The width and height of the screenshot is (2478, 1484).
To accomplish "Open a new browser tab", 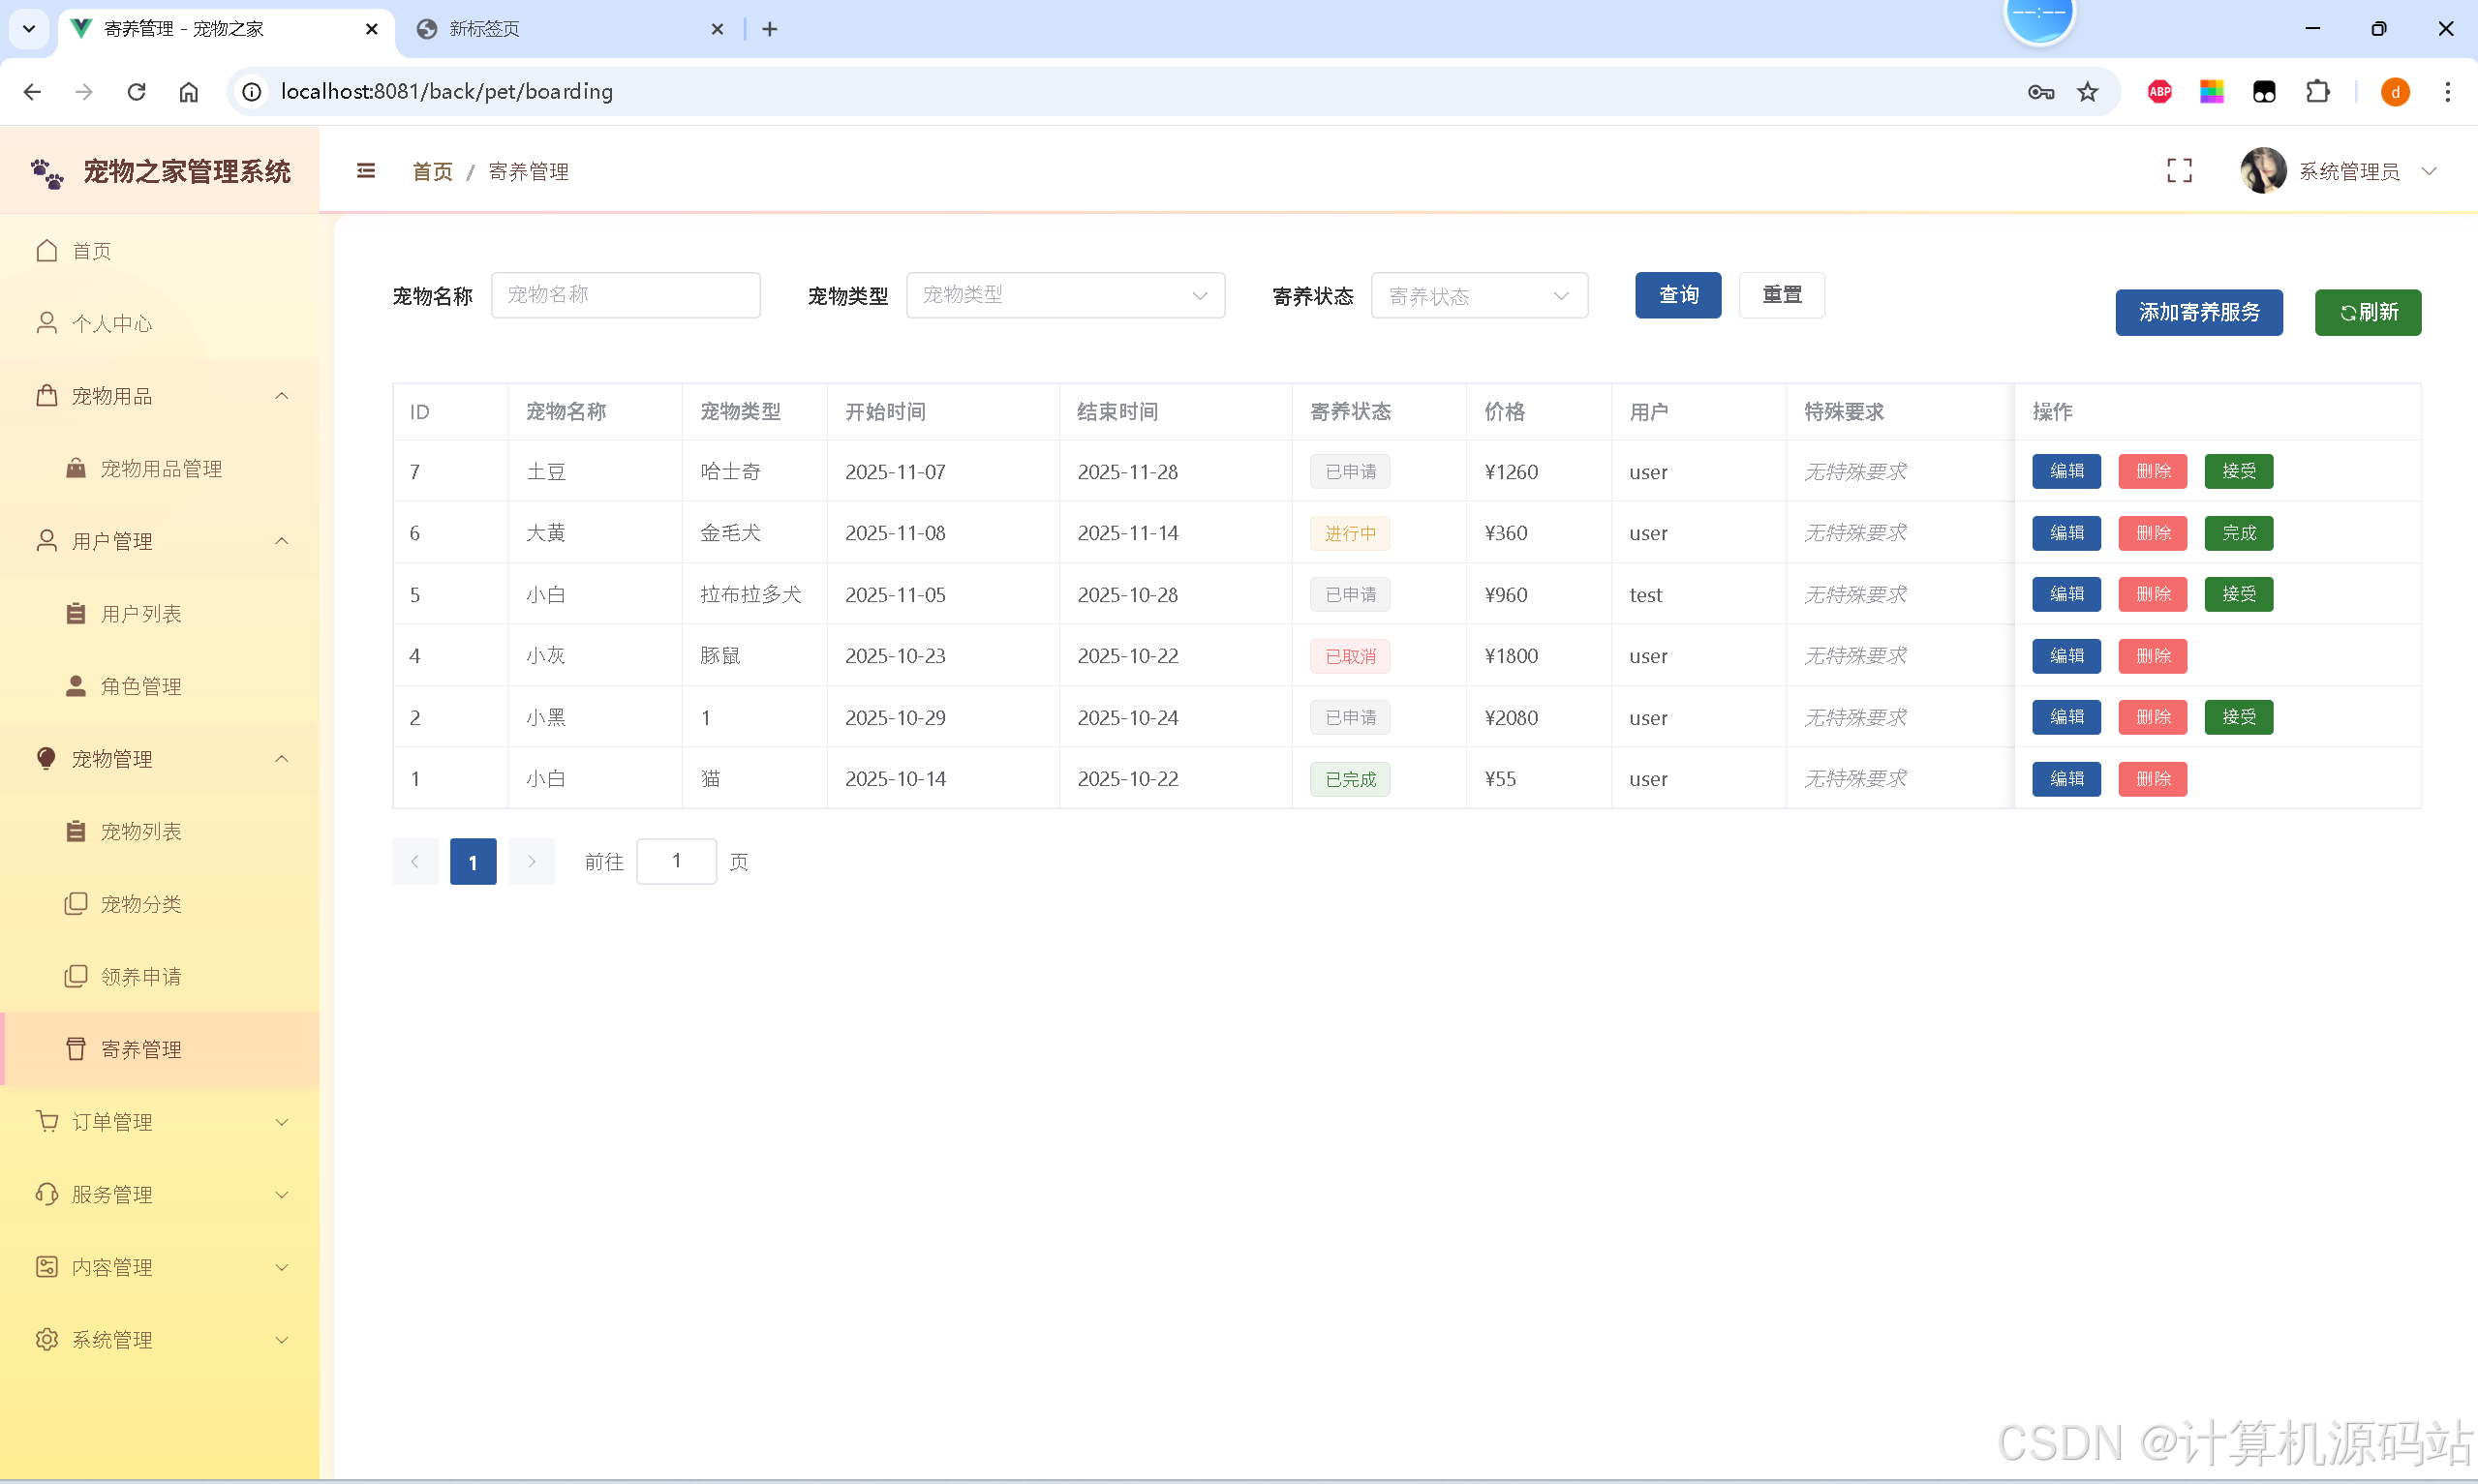I will click(x=769, y=29).
